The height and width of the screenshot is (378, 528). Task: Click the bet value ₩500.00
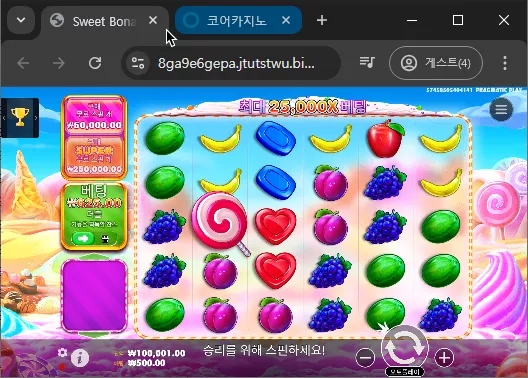point(146,363)
